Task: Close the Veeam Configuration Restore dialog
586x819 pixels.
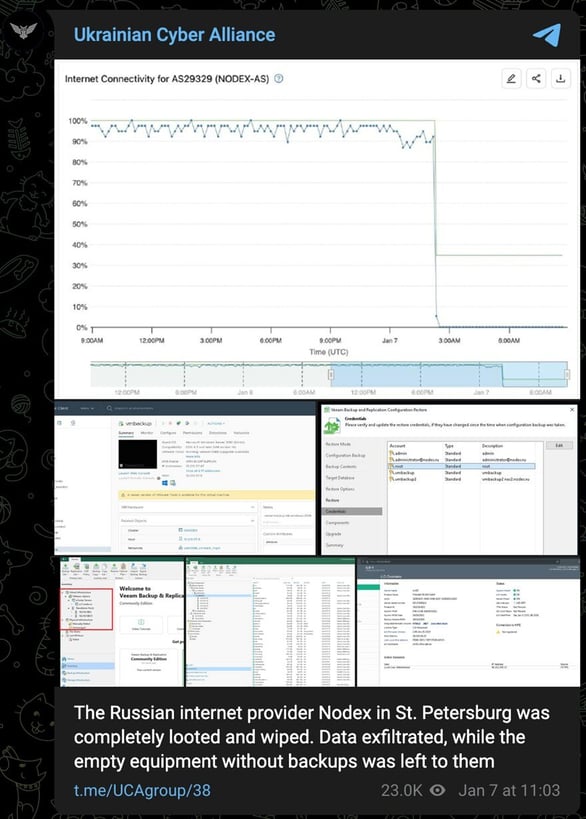Action: click(x=572, y=410)
